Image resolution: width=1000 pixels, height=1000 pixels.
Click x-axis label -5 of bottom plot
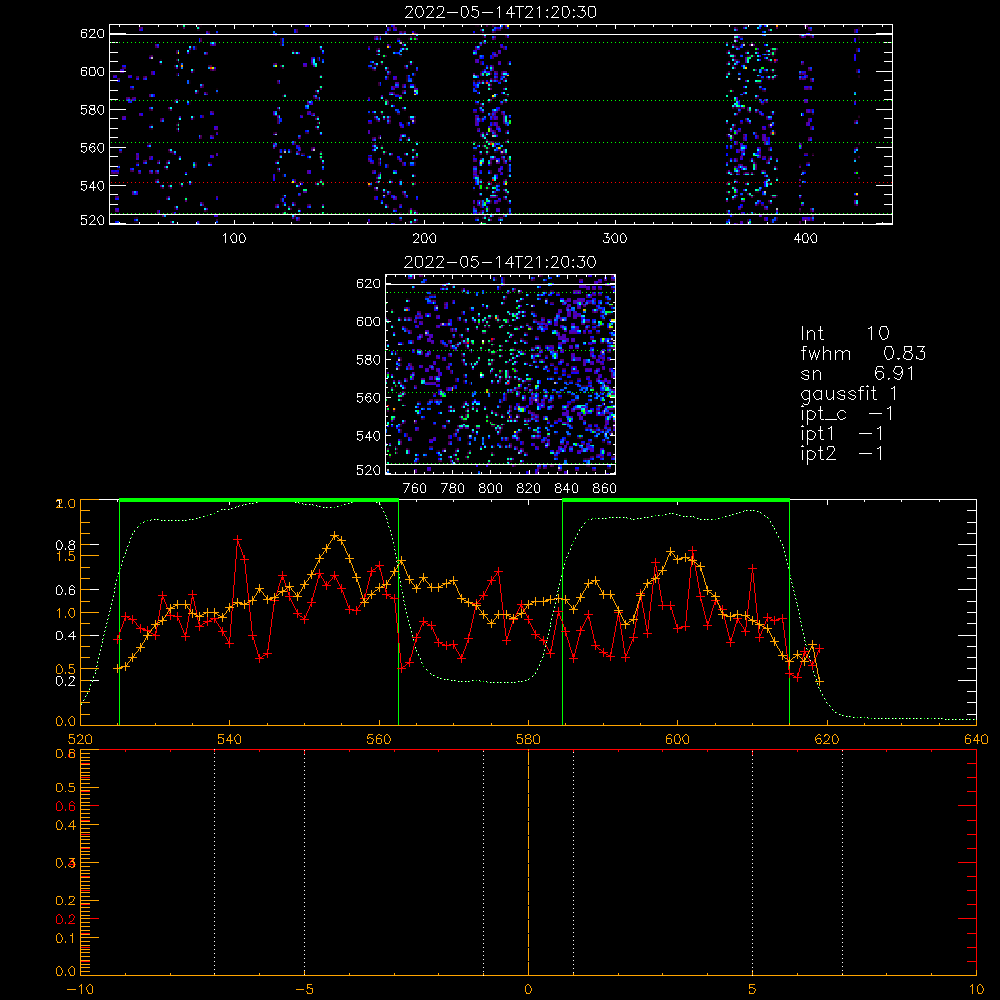(304, 990)
